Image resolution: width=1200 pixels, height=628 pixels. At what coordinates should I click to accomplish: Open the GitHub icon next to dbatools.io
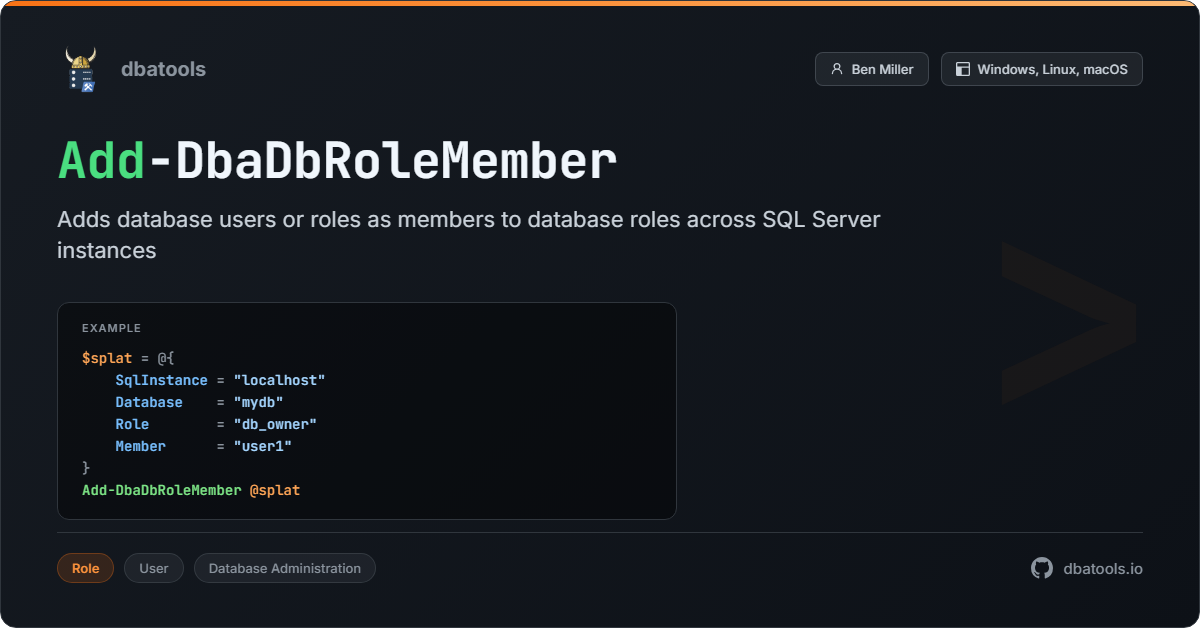(x=1041, y=568)
